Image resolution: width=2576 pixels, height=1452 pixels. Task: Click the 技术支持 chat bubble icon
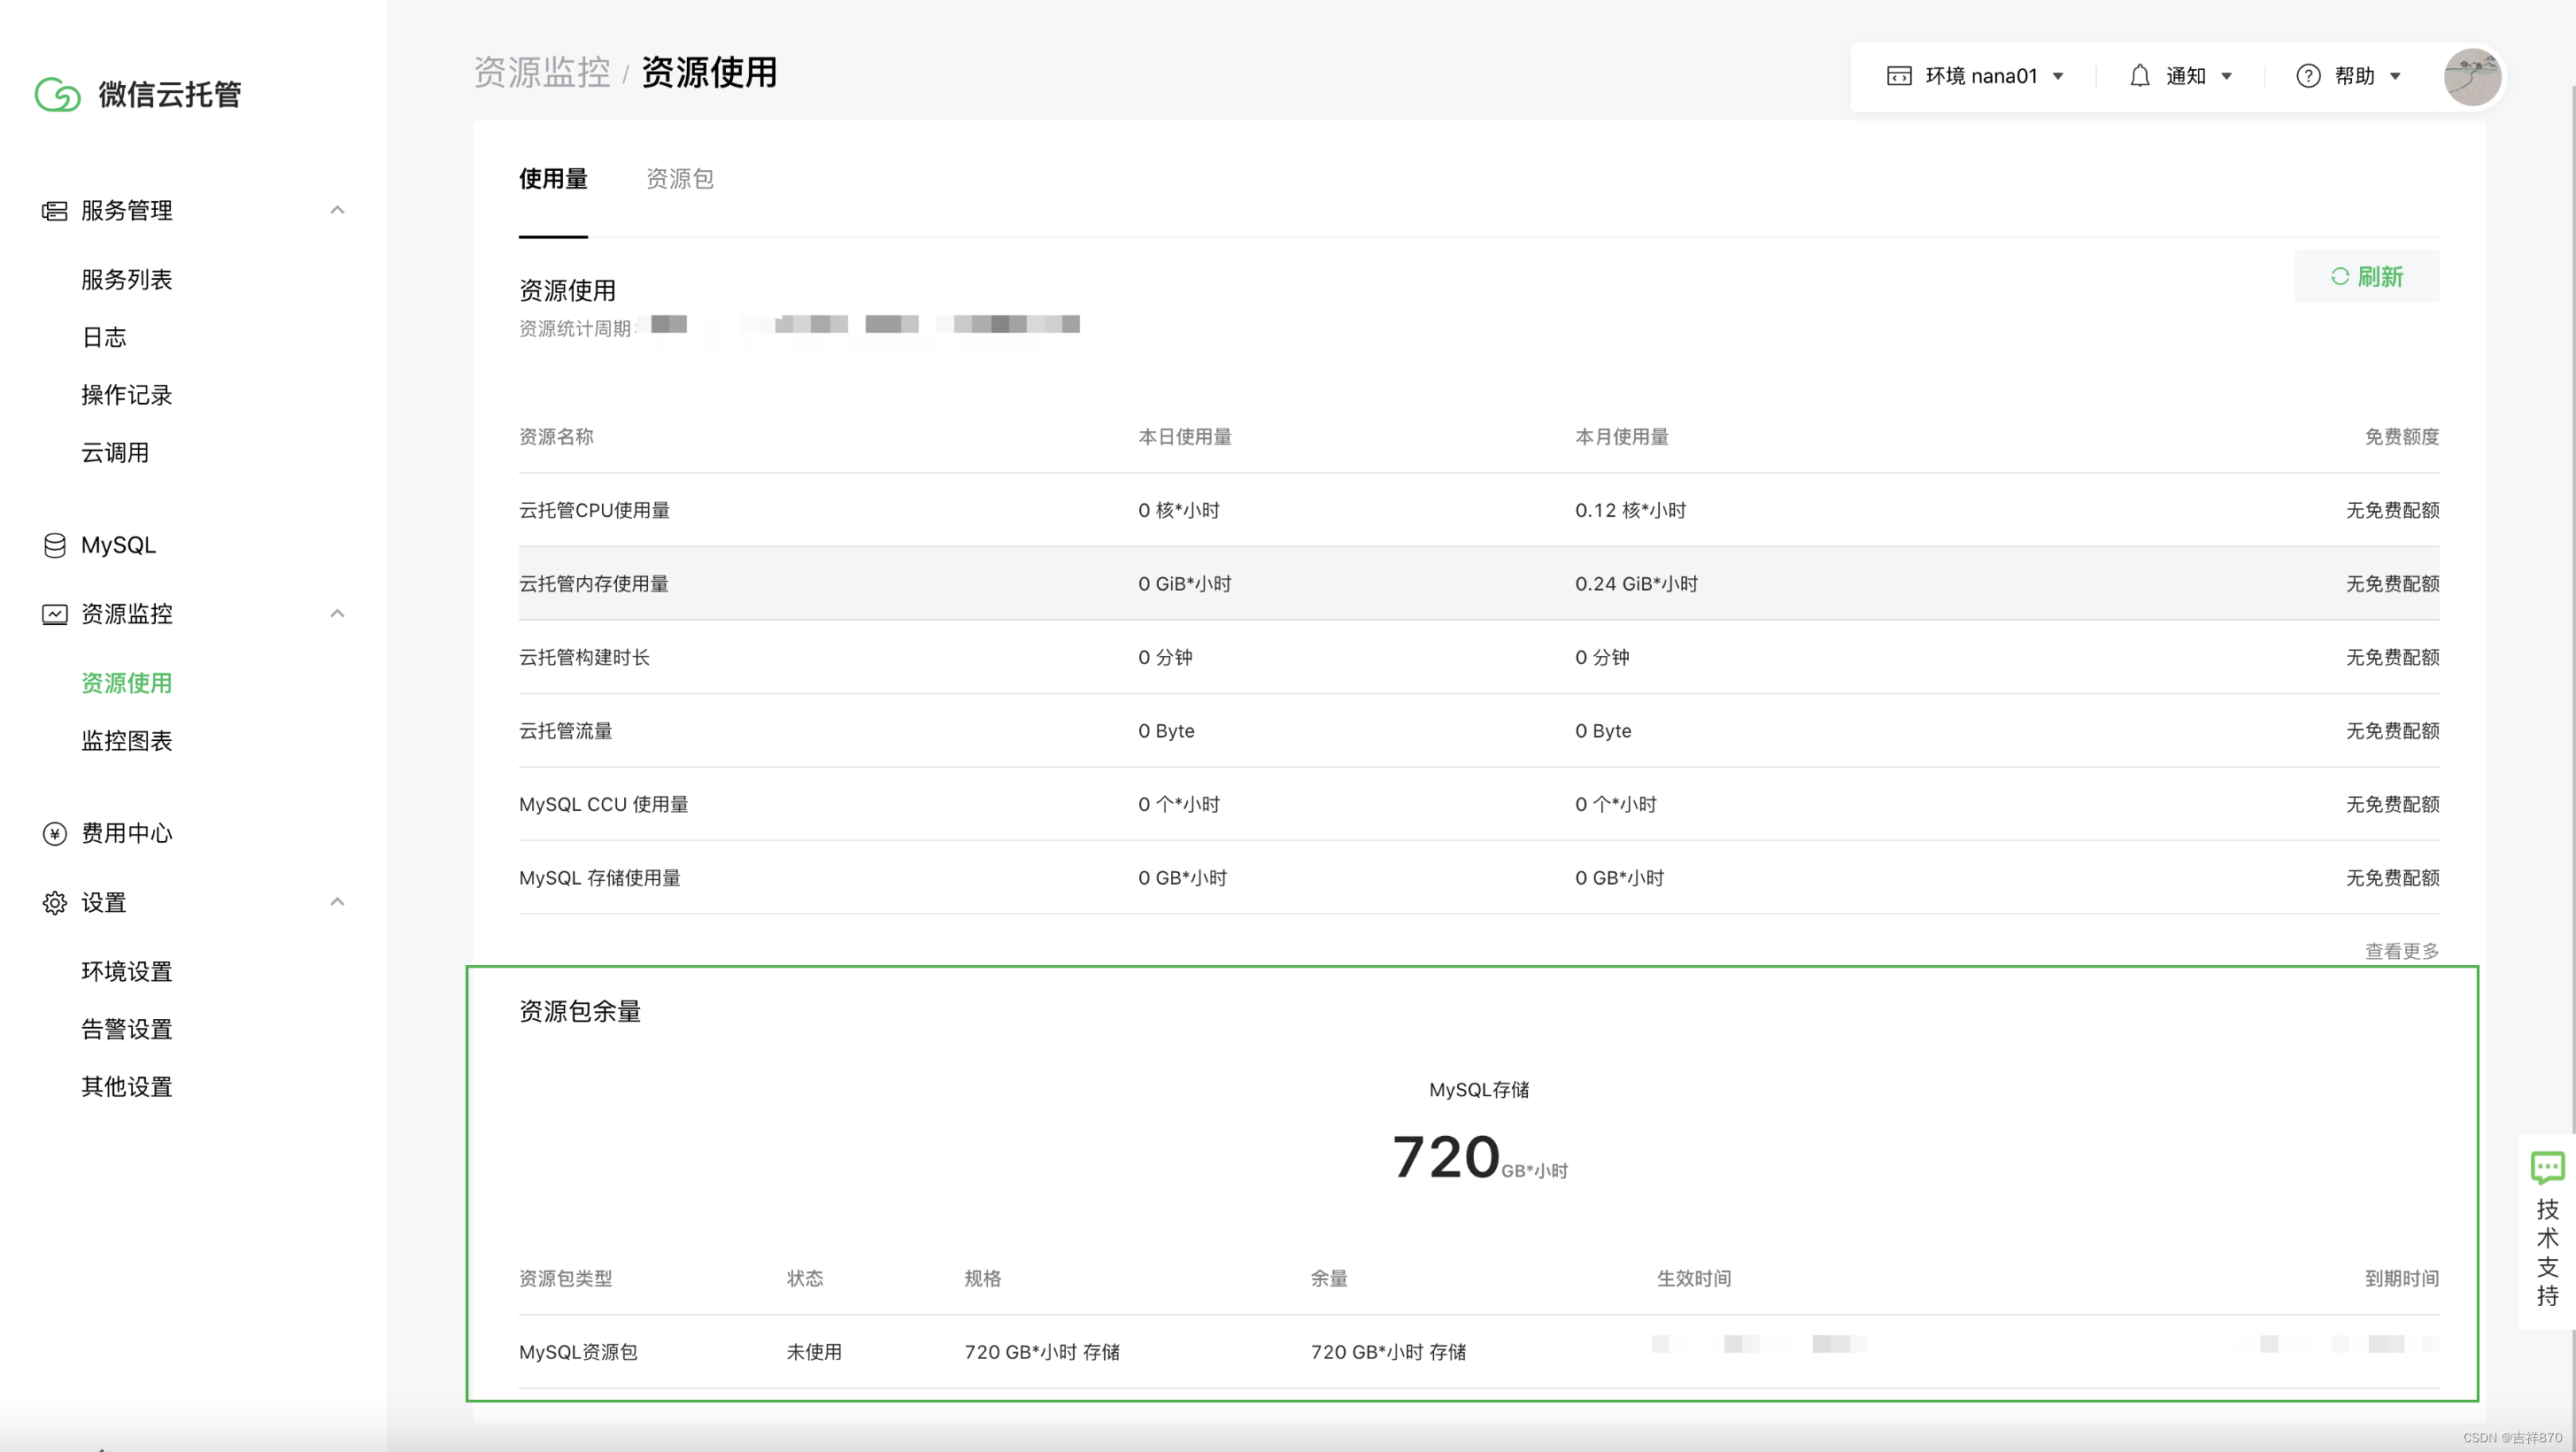[x=2547, y=1167]
